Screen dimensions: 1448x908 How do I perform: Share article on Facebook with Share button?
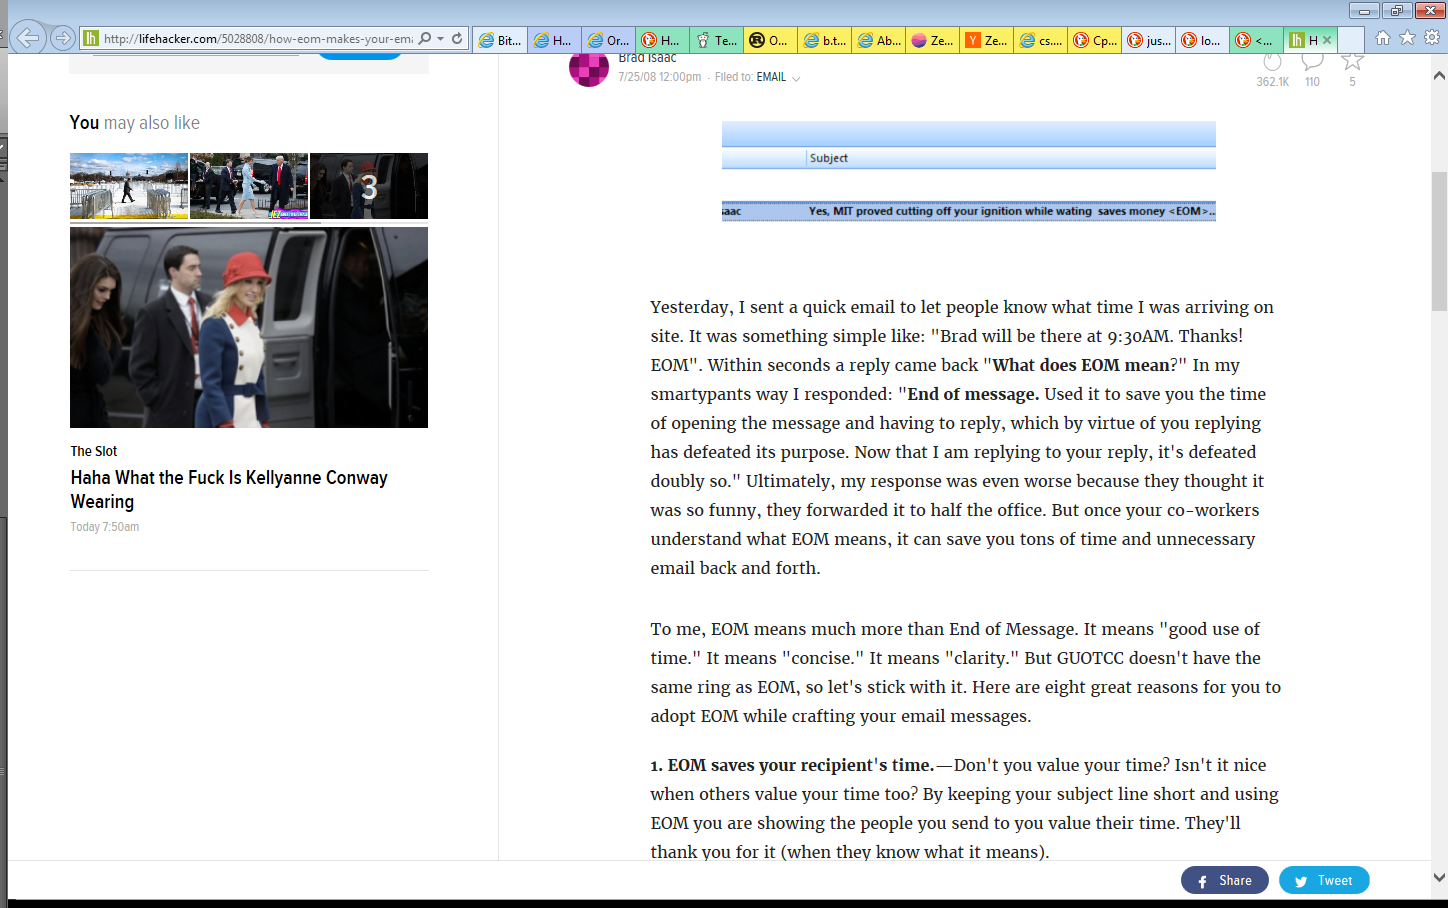[1225, 880]
